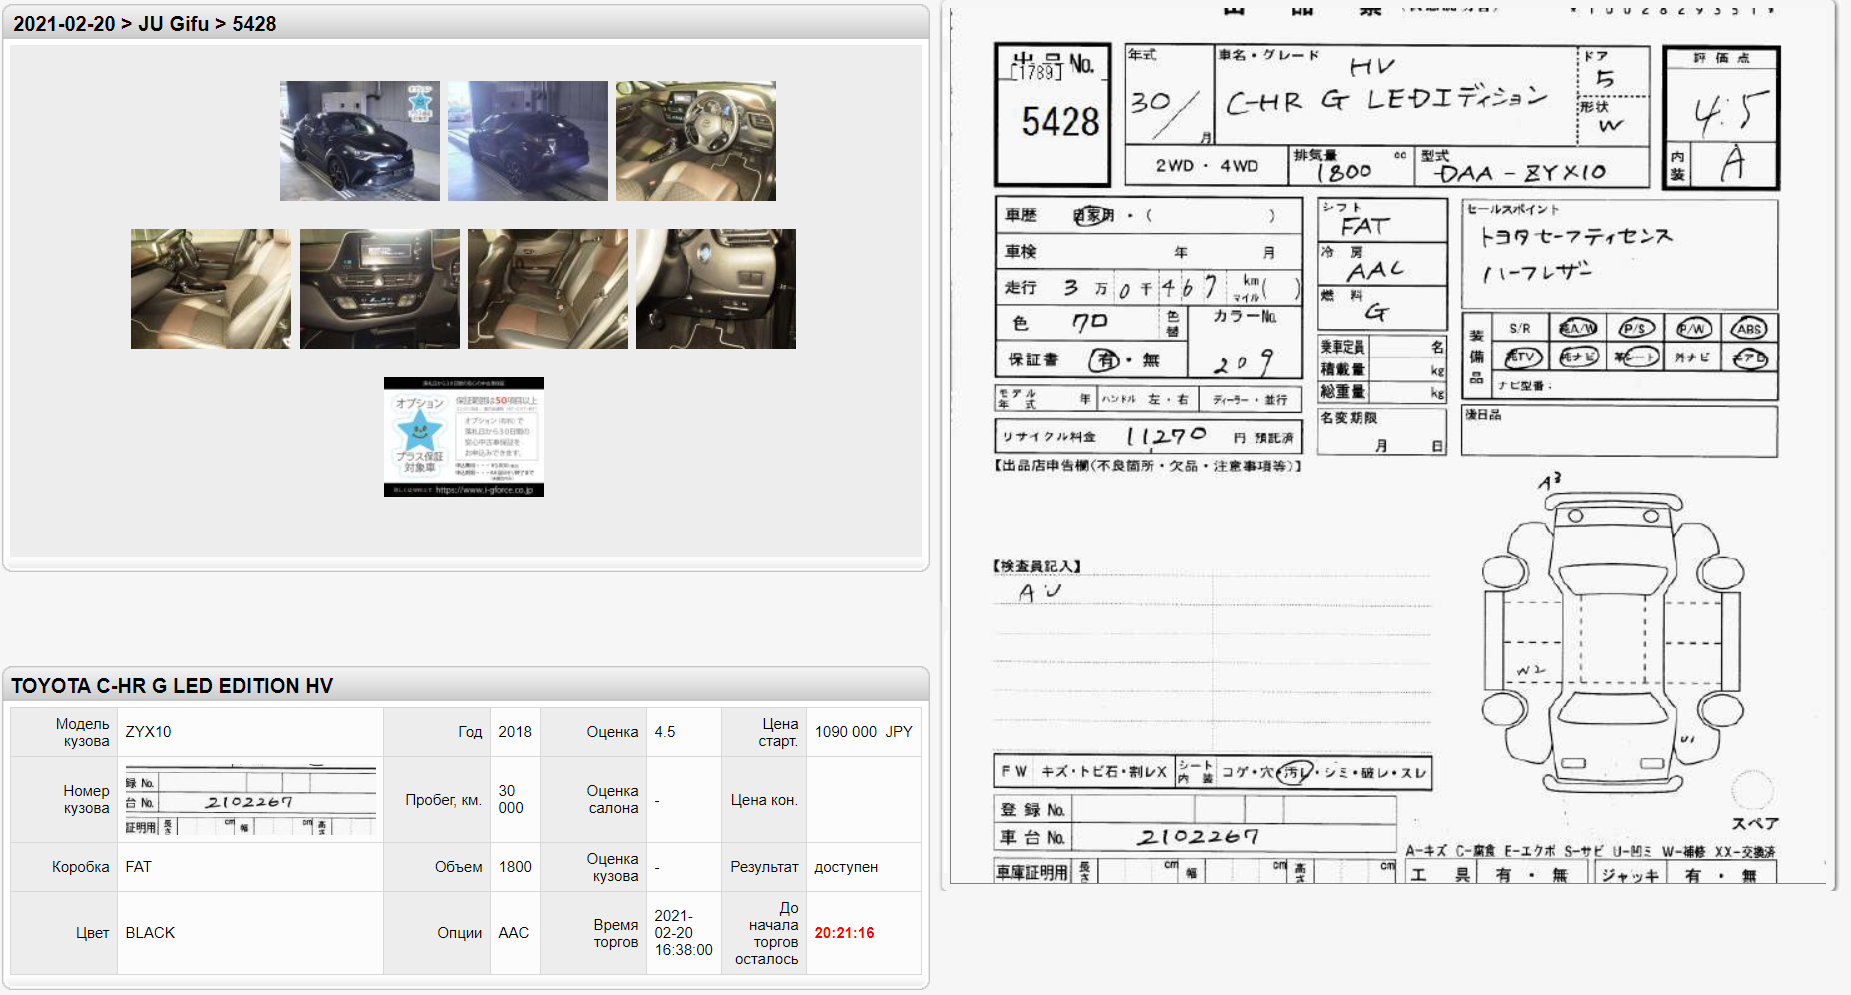Image resolution: width=1851 pixels, height=995 pixels.
Task: Click the 2021-02-20 date in the header
Action: [x=64, y=24]
